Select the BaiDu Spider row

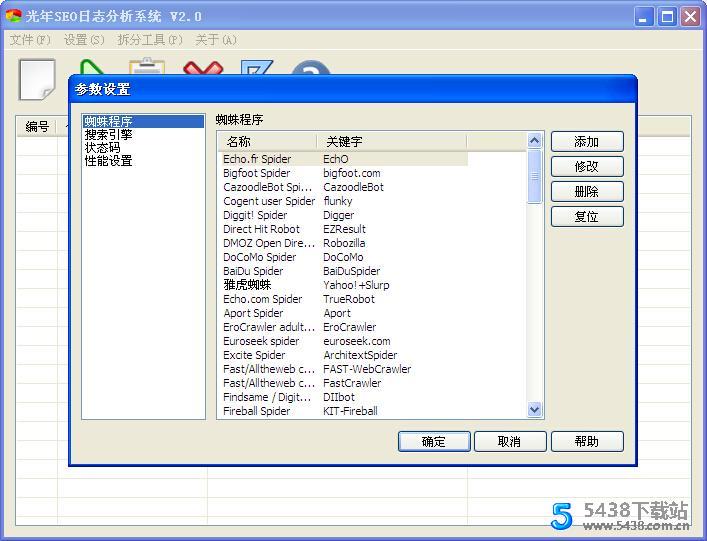point(343,271)
